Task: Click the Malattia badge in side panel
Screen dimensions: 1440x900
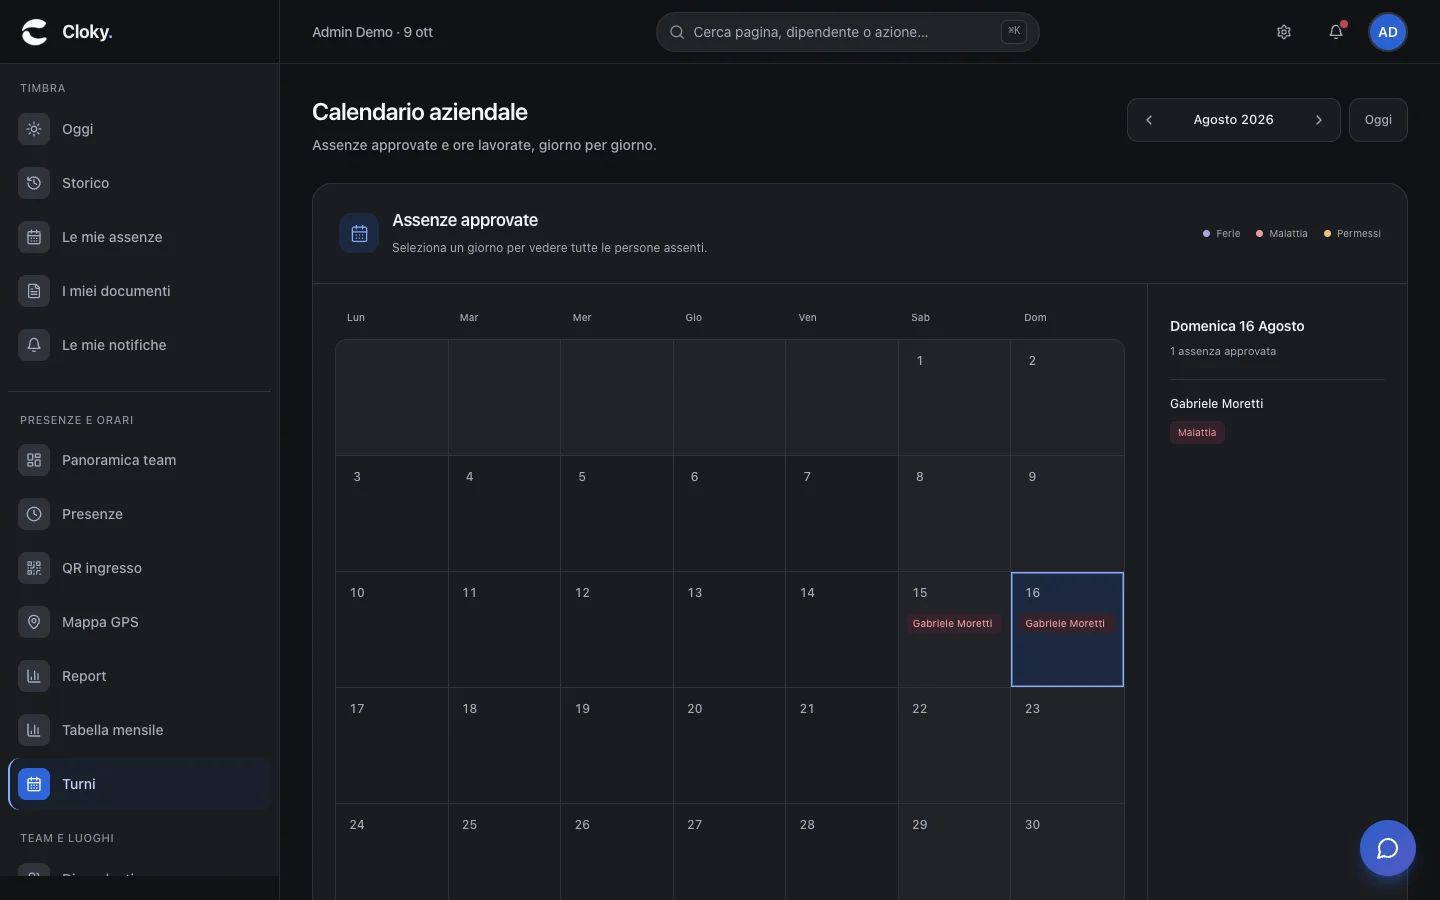Action: click(x=1197, y=433)
